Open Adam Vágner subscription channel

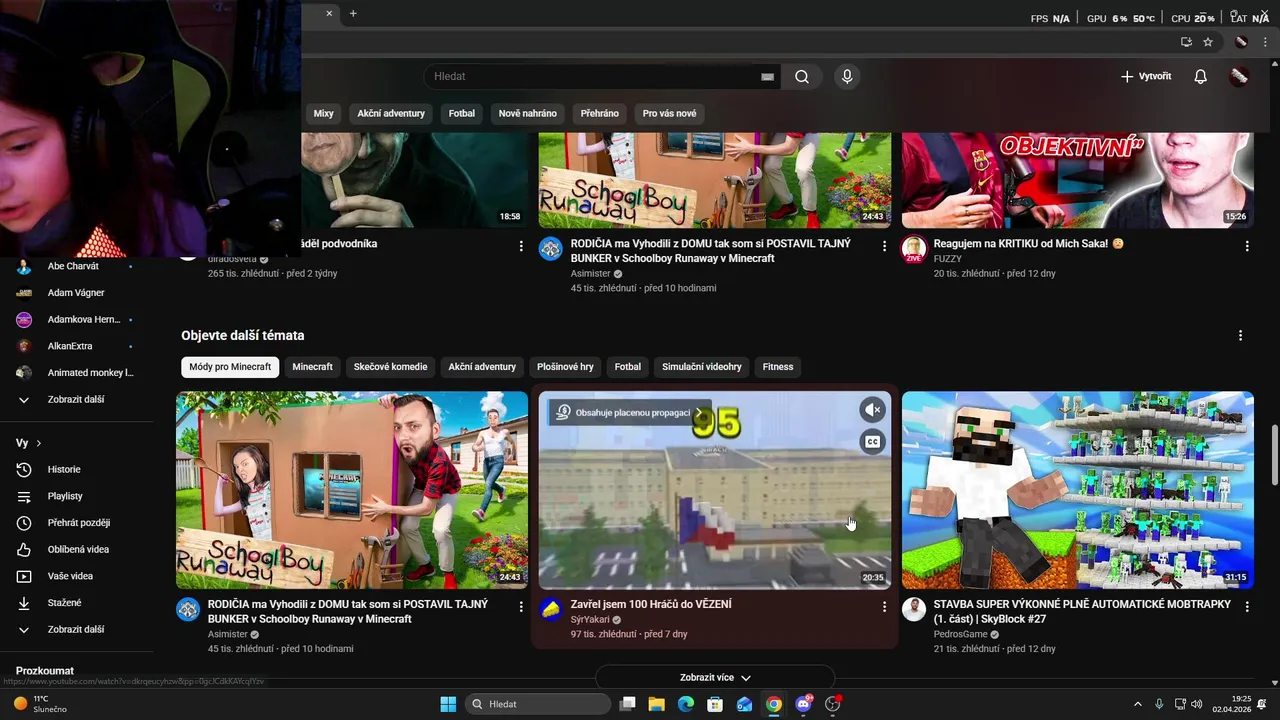77,293
